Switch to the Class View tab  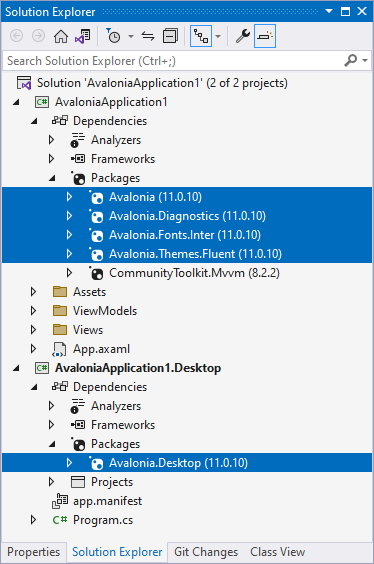278,552
